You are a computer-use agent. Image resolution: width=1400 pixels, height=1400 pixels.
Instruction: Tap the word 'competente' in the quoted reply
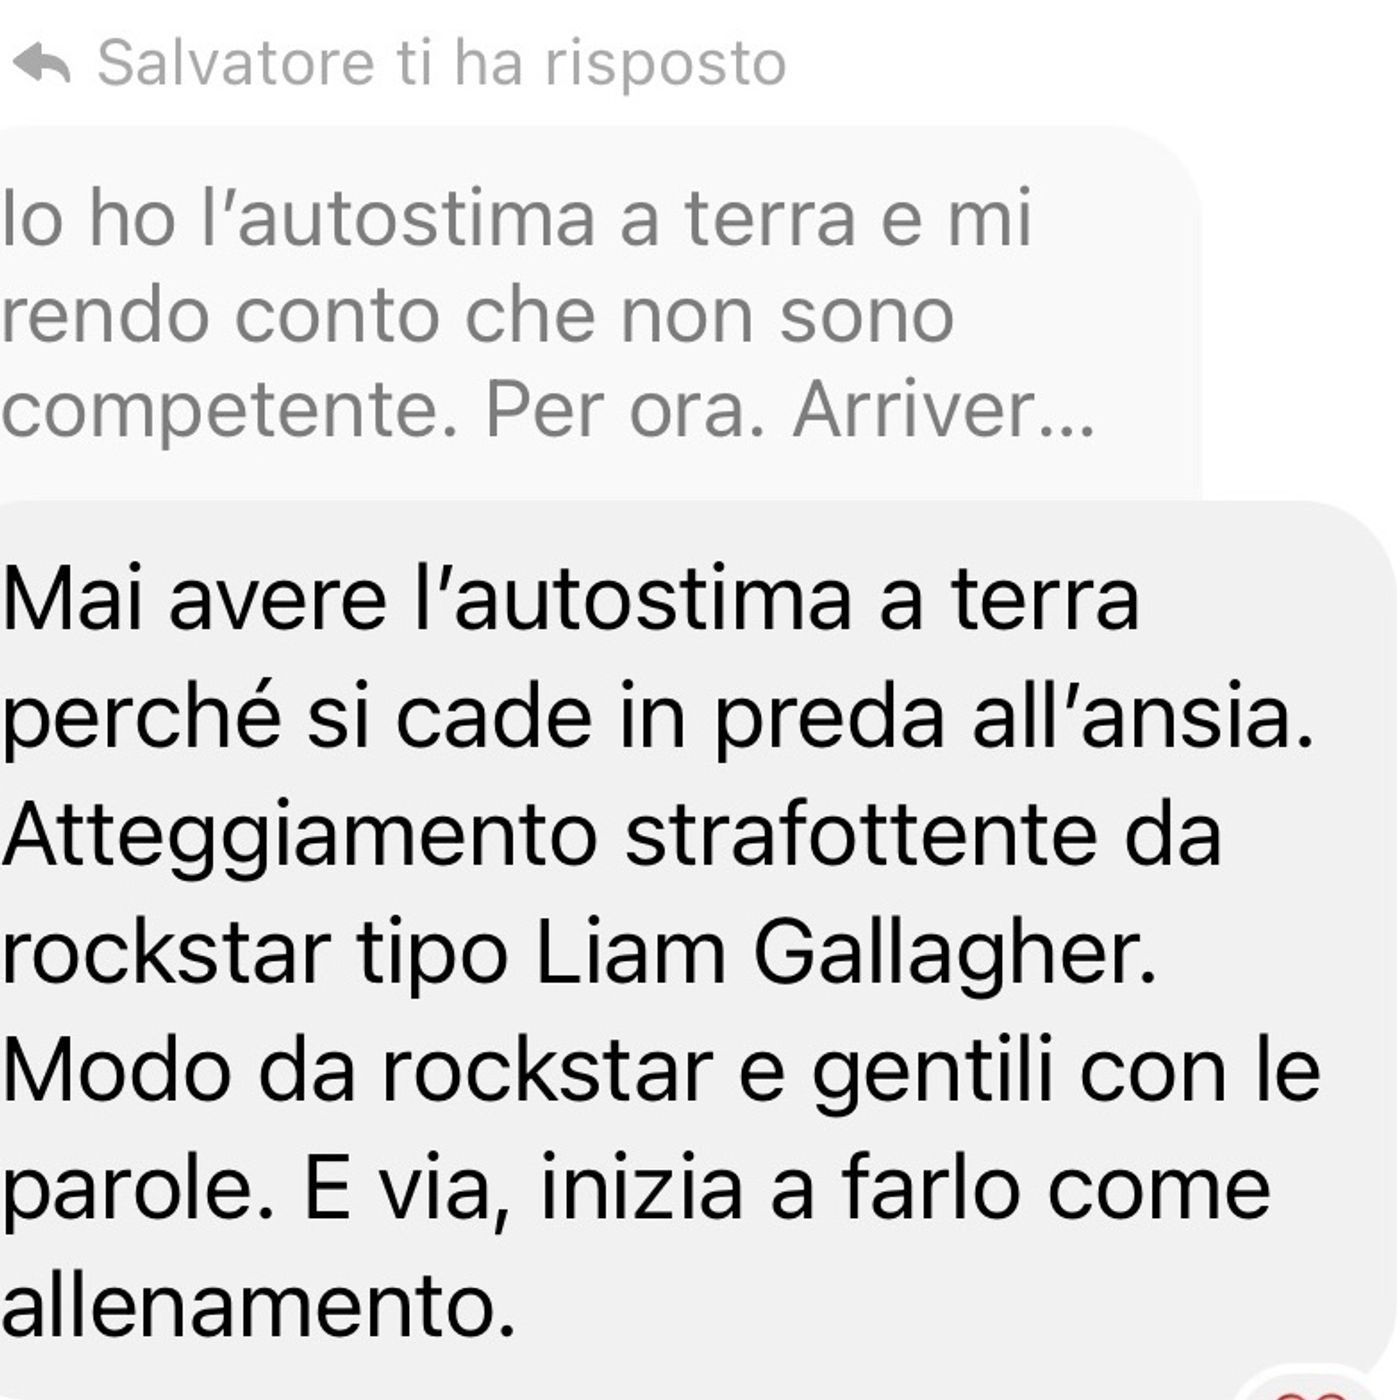tap(221, 412)
